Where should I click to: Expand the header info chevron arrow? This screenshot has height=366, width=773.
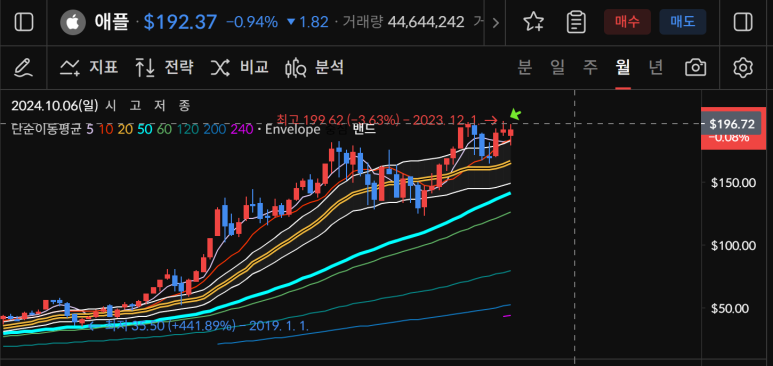[495, 22]
